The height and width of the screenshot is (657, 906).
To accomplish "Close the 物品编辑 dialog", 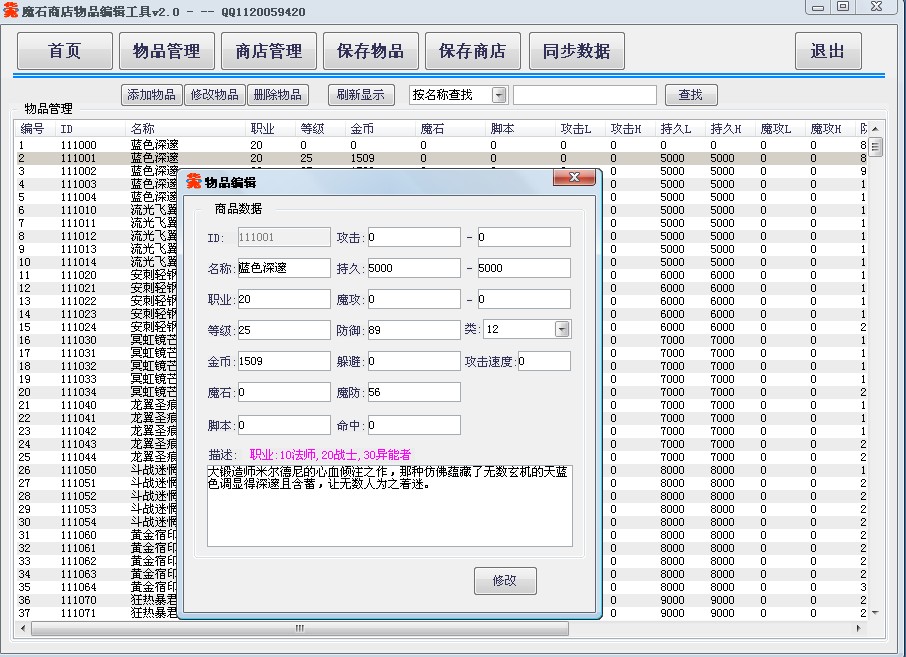I will (x=574, y=179).
